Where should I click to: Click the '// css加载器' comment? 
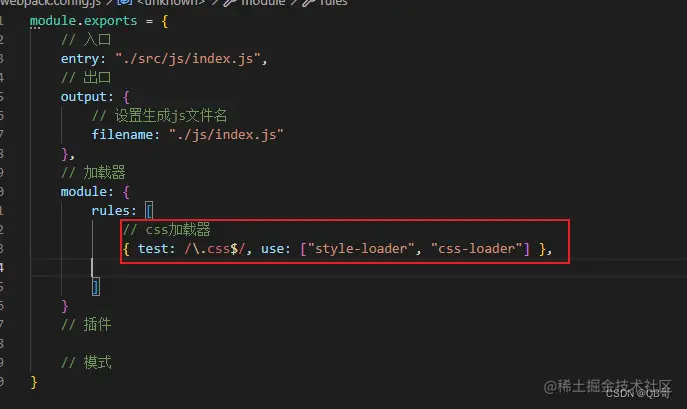pos(166,229)
